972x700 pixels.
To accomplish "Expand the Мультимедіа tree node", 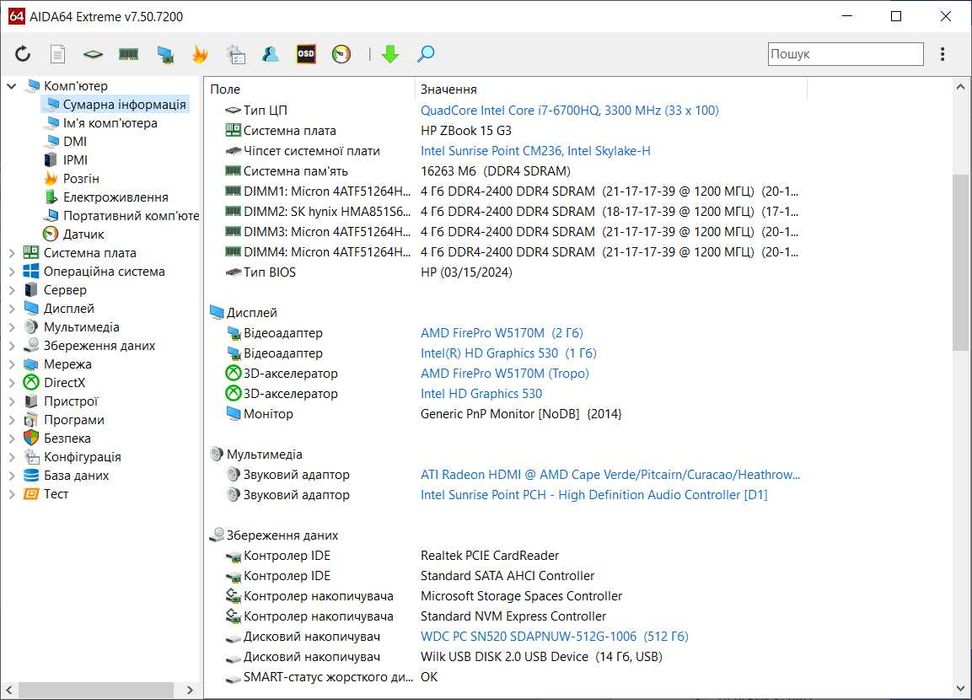I will (x=12, y=327).
